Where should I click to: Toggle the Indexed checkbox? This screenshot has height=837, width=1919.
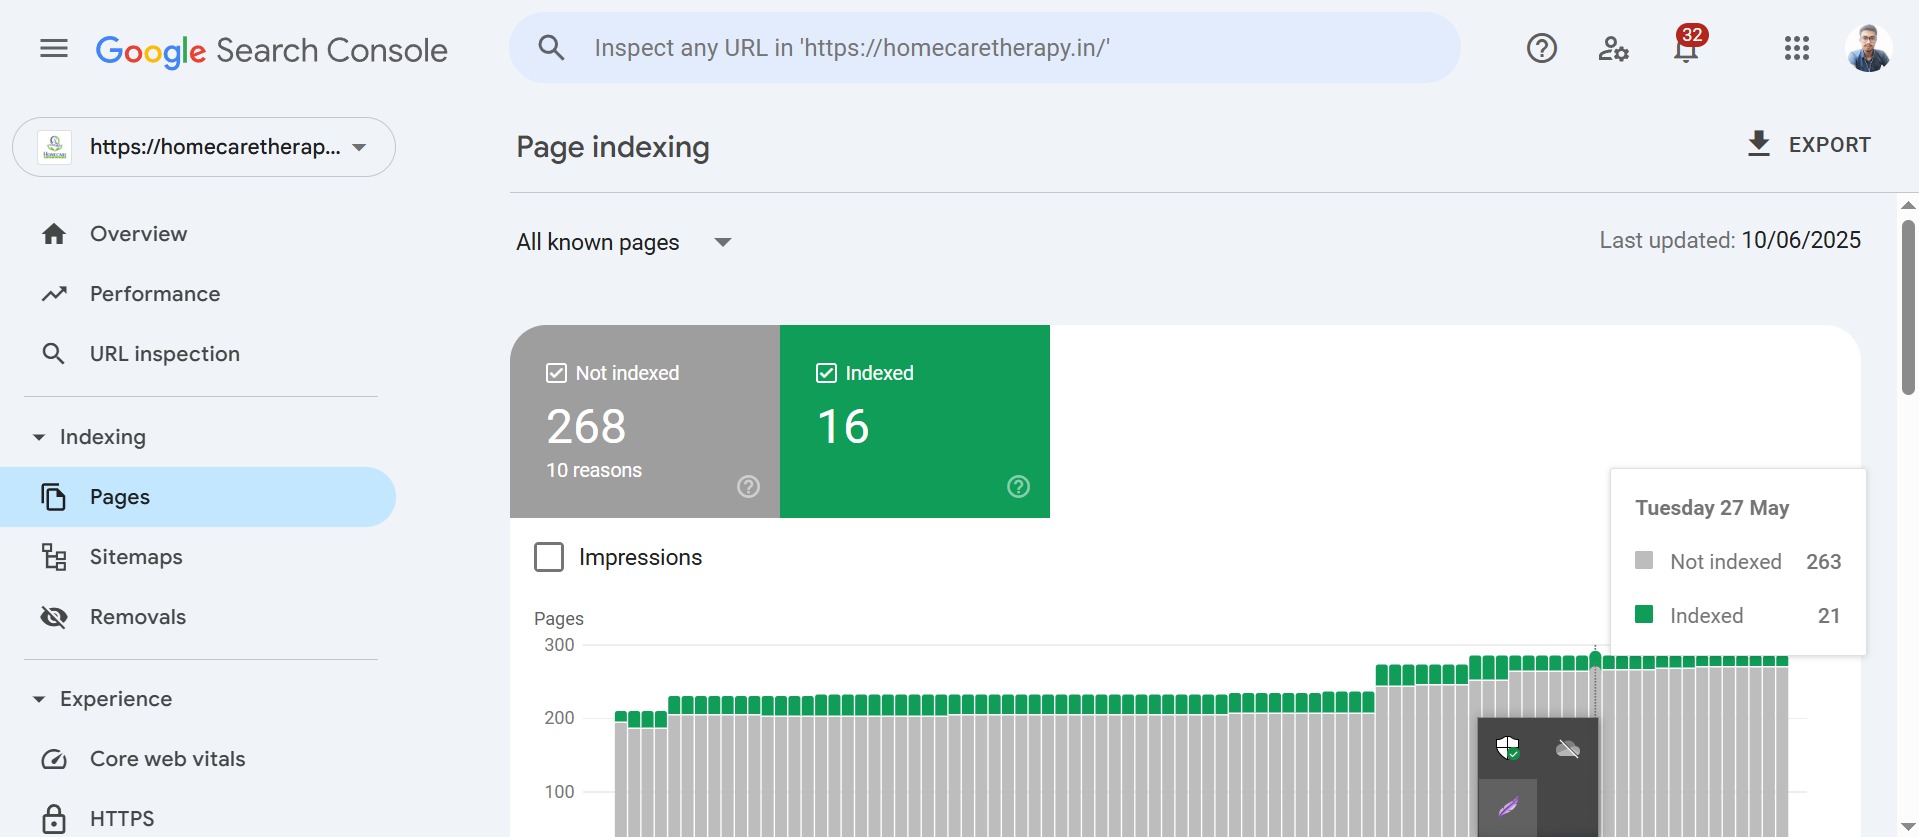coord(826,373)
